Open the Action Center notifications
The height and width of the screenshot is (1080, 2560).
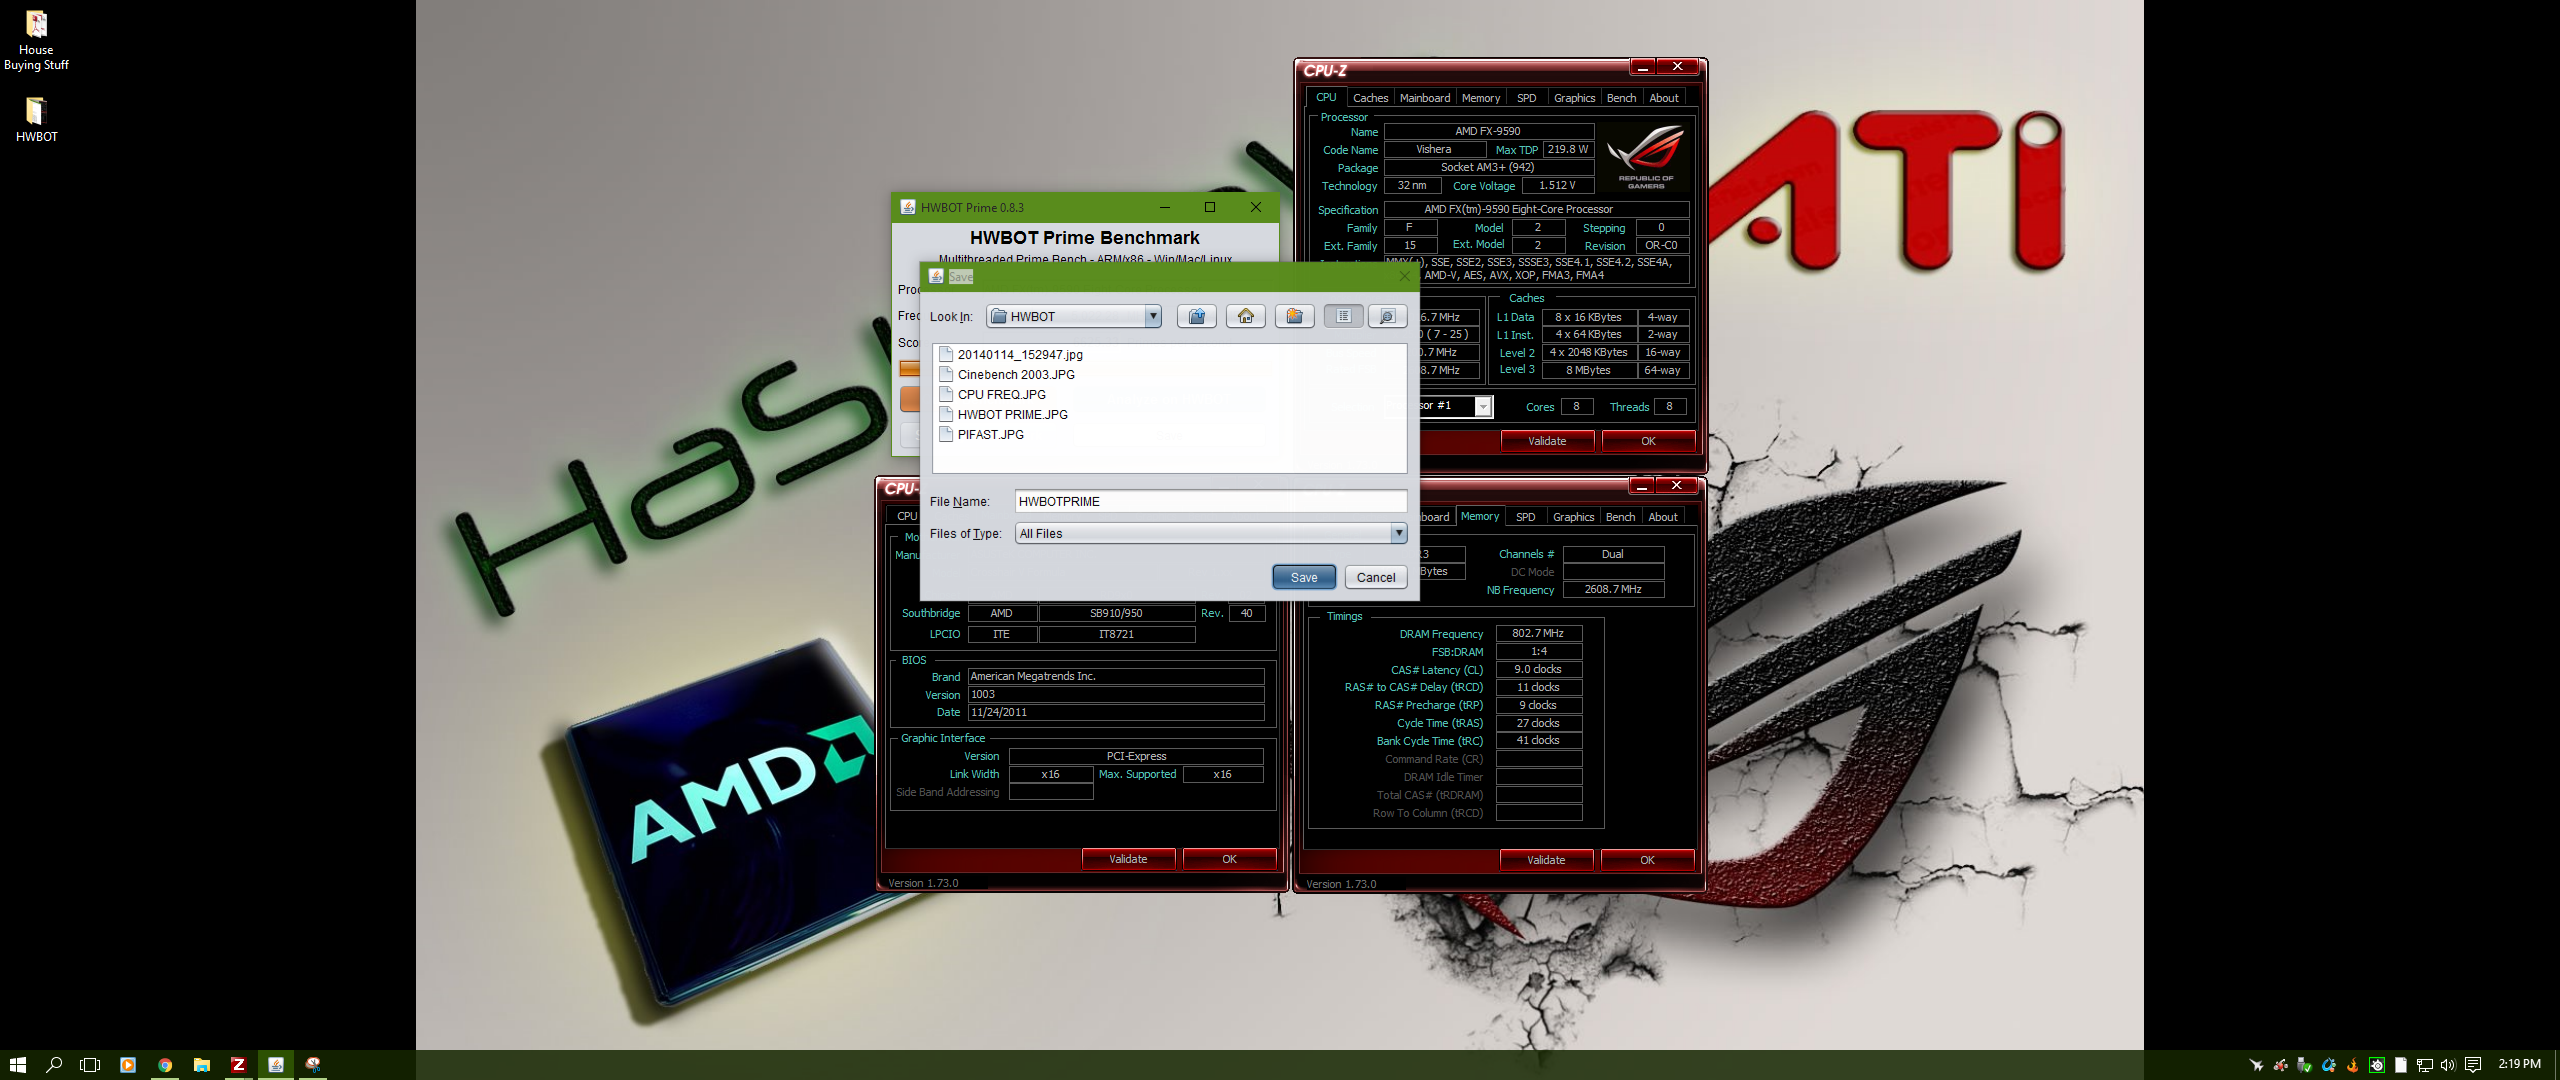(2473, 1065)
